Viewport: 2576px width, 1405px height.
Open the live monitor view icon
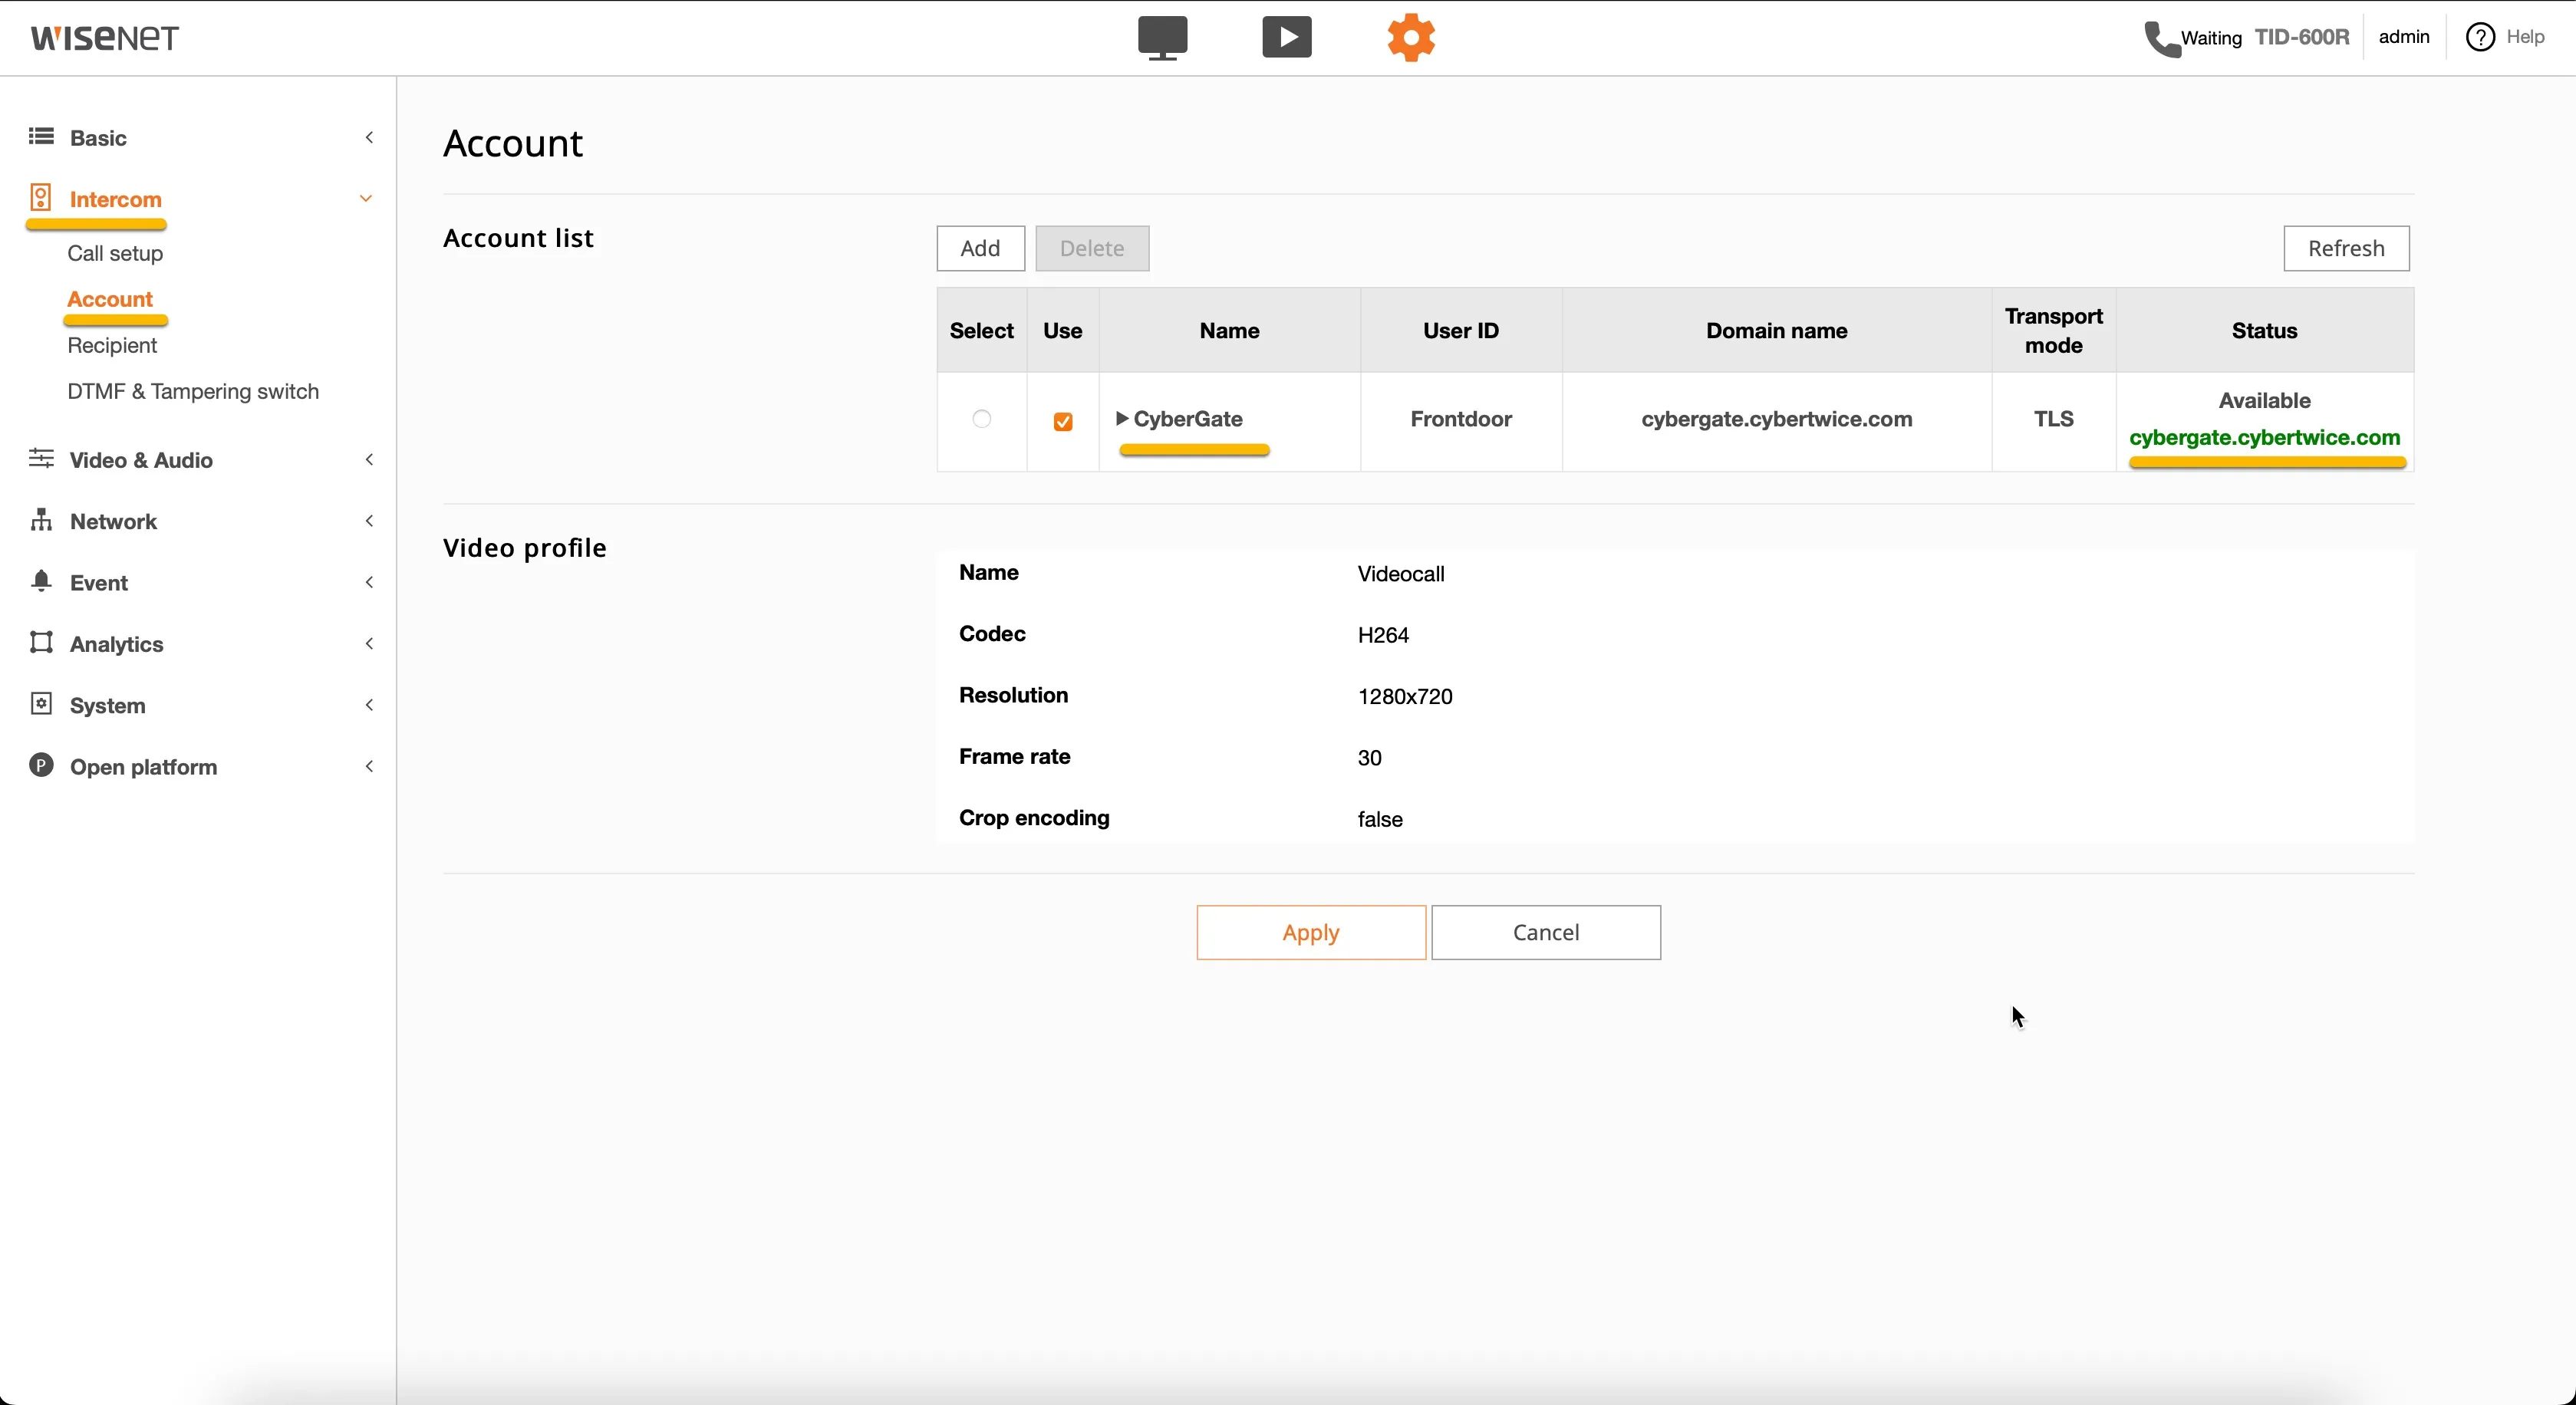pos(1162,38)
